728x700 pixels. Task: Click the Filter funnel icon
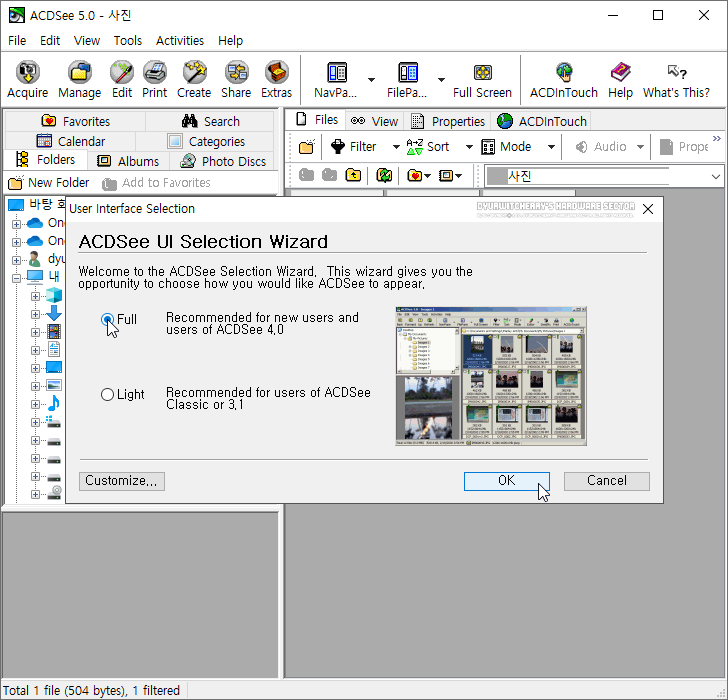tap(338, 147)
